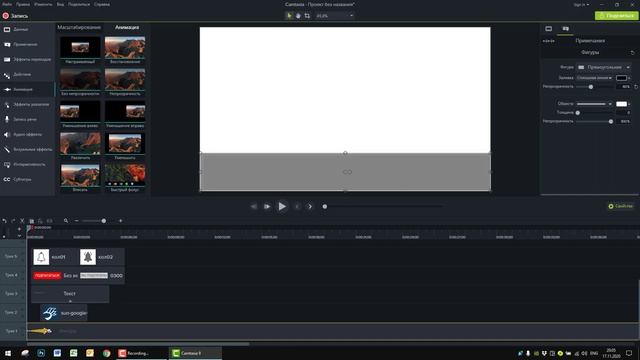Select the Текст clip on track 3
Viewport: 640px width, 360px height.
[x=70, y=293]
